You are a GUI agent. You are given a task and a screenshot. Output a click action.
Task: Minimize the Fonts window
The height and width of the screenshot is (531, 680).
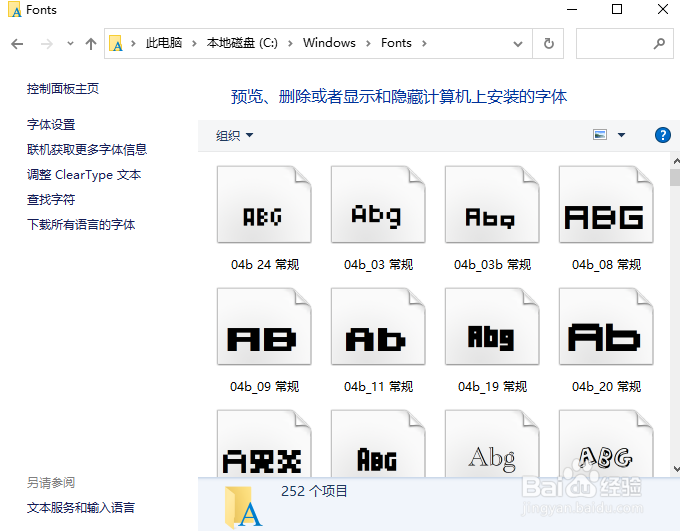point(572,9)
